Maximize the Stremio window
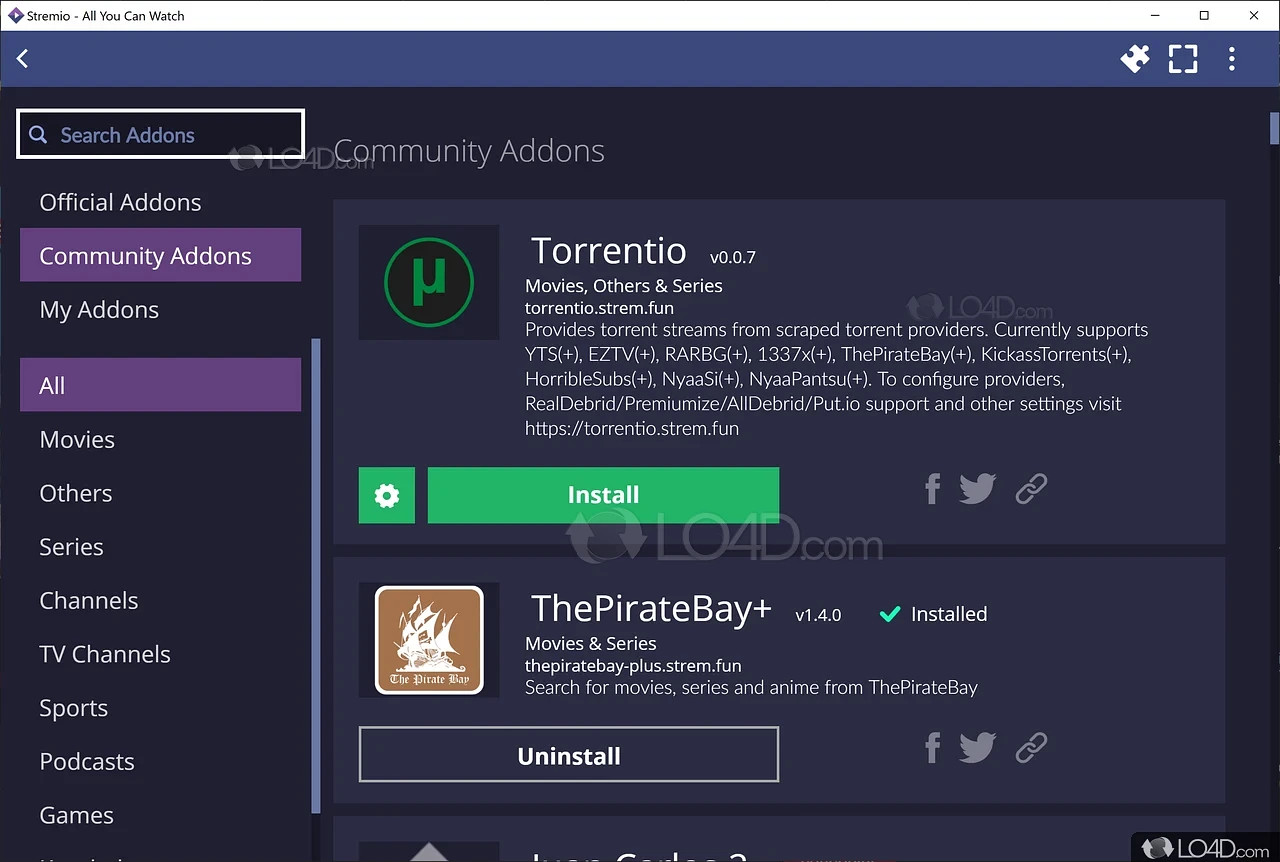The width and height of the screenshot is (1280, 862). coord(1204,15)
